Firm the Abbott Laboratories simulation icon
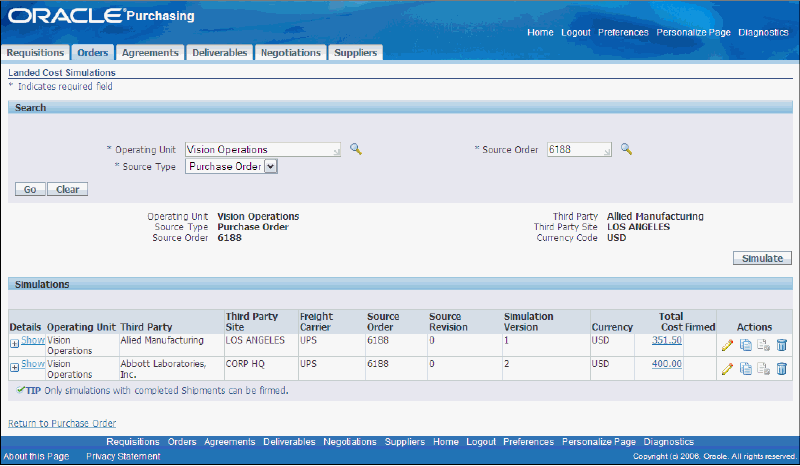 pos(763,369)
